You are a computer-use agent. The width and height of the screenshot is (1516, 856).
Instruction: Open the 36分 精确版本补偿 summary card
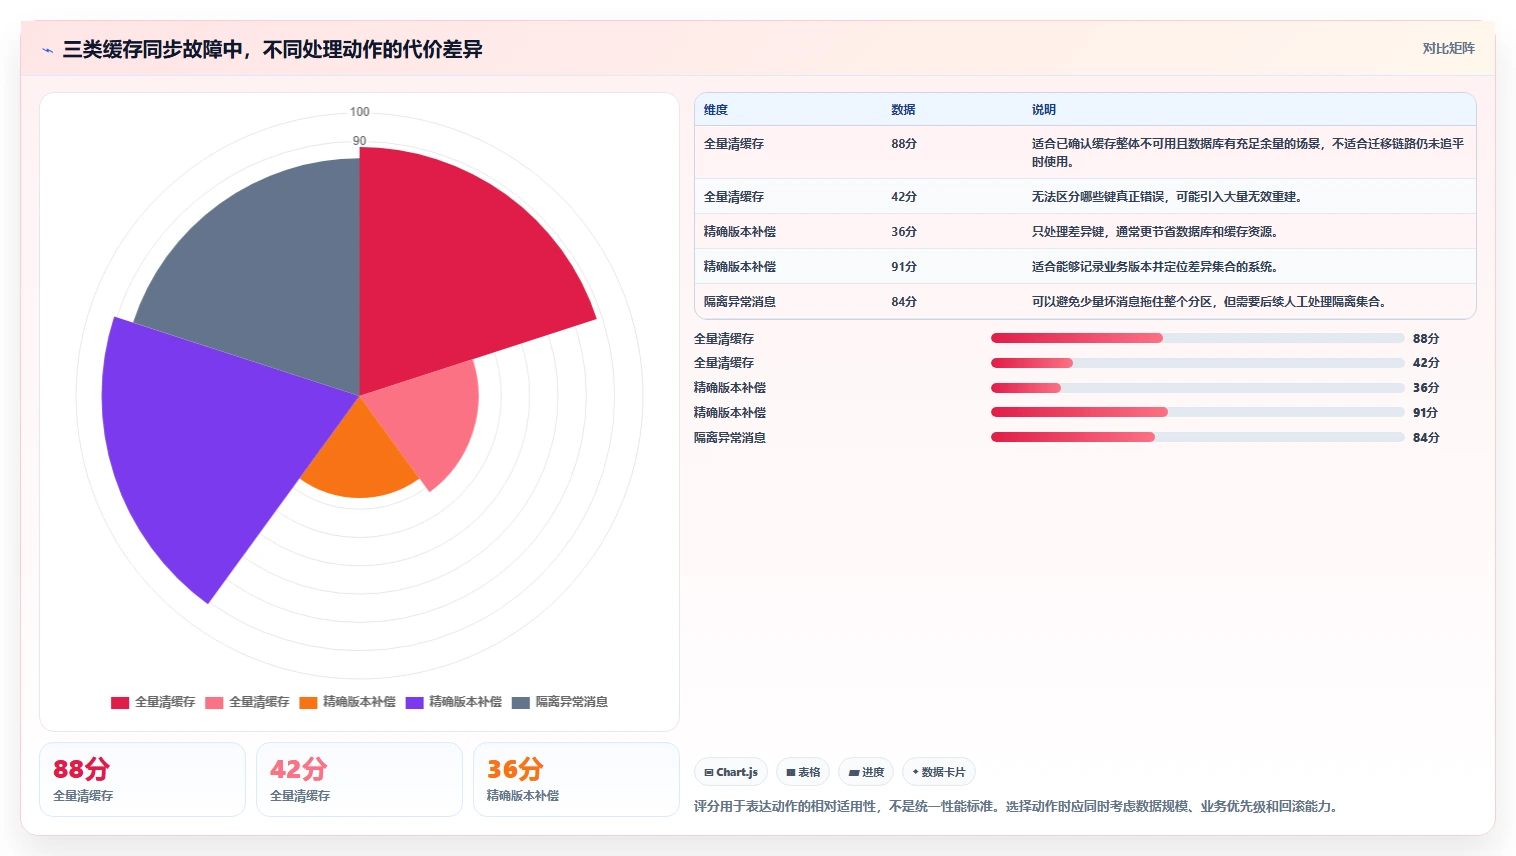click(x=576, y=779)
